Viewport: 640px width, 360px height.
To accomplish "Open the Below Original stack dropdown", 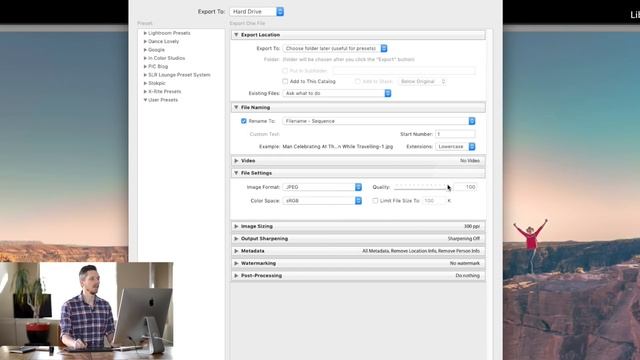I will pos(422,82).
